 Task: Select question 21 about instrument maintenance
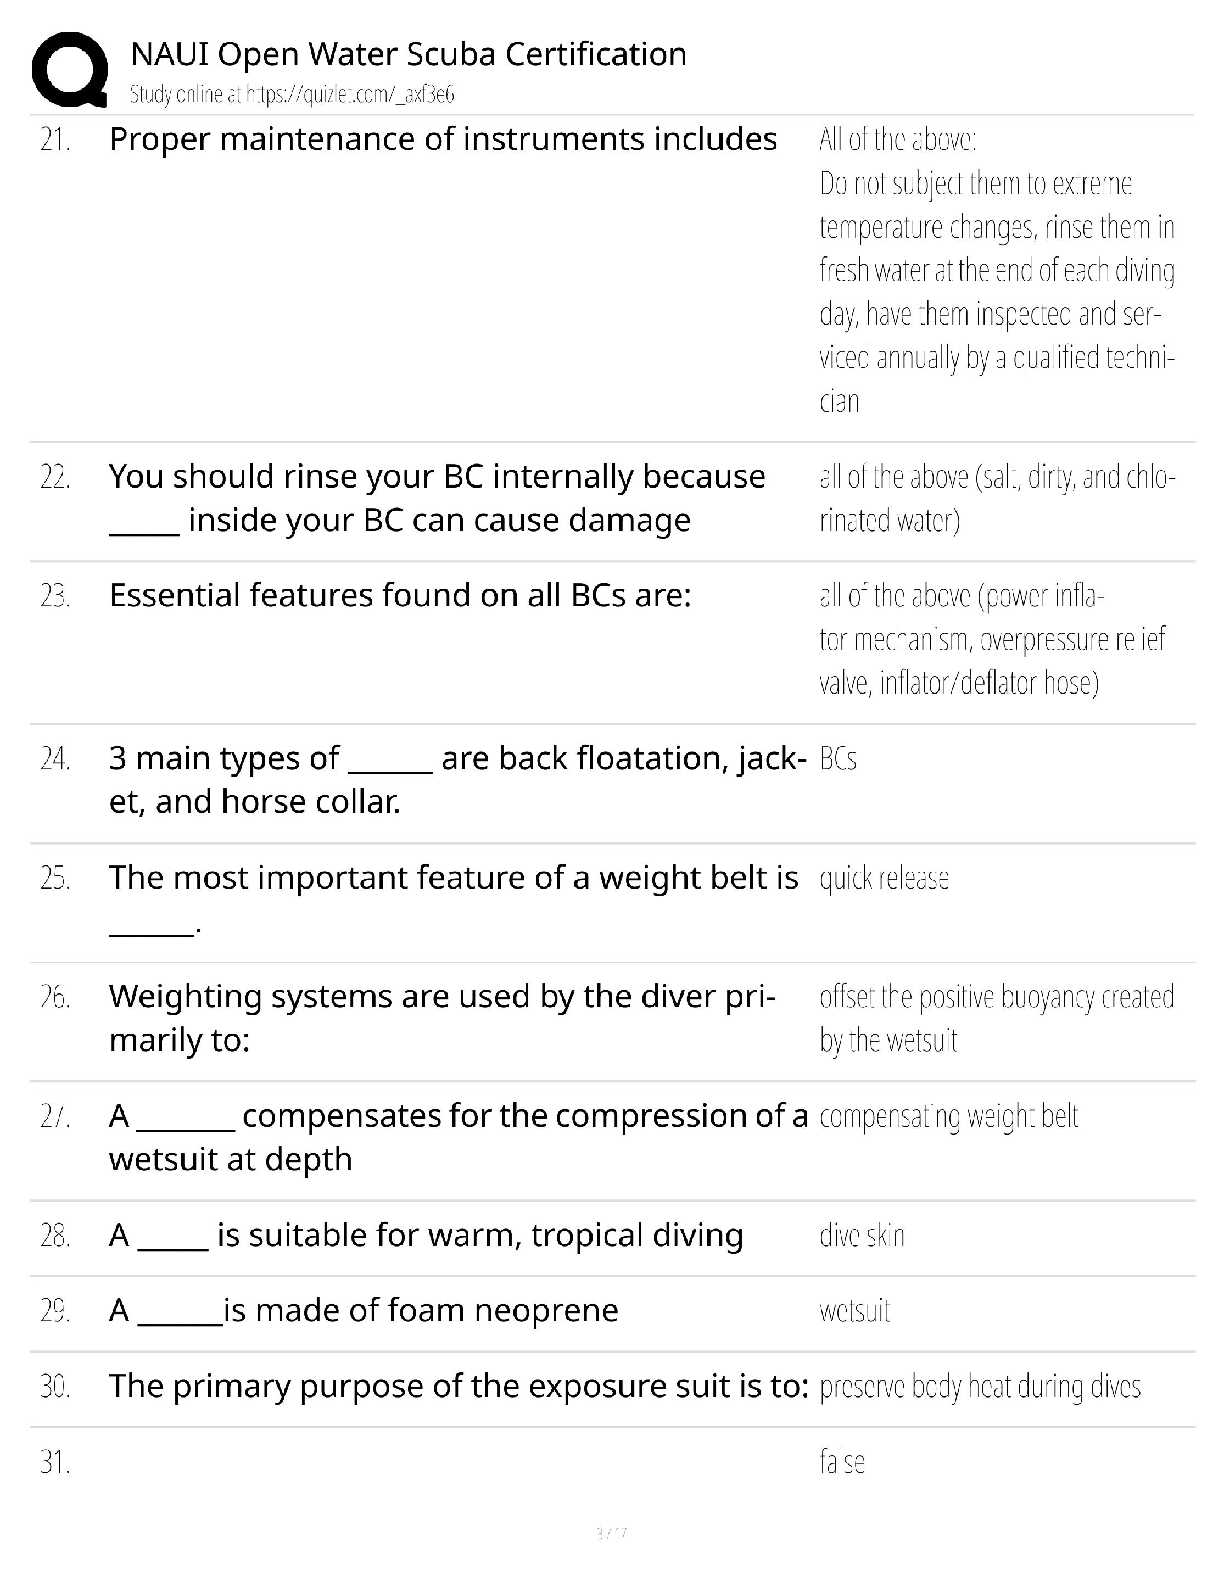coord(443,139)
